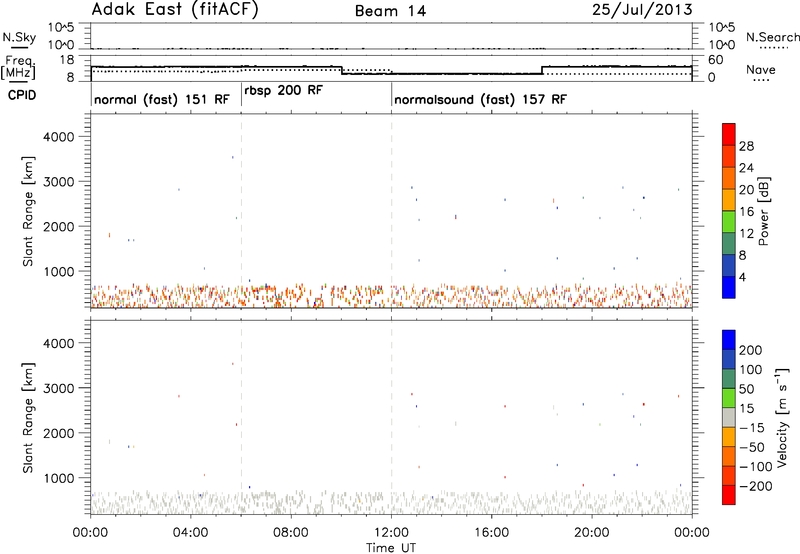Click the 'N.Sky' label
This screenshot has width=800, height=554.
click(x=19, y=37)
